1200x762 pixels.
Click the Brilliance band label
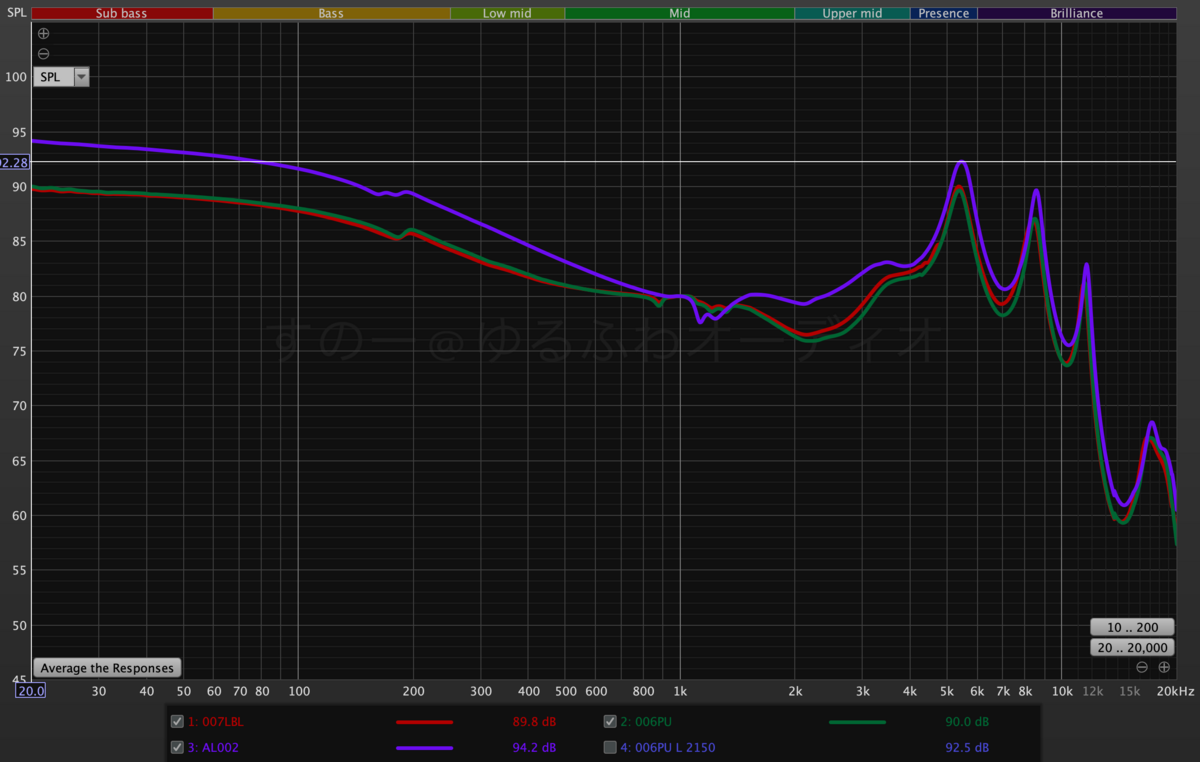tap(1077, 13)
